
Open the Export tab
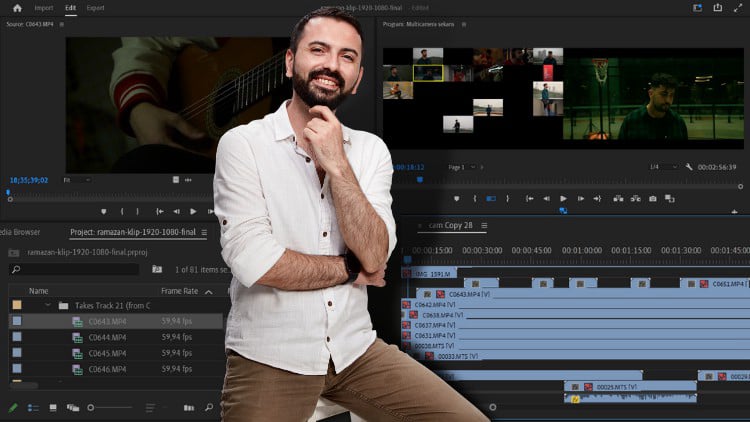(95, 8)
